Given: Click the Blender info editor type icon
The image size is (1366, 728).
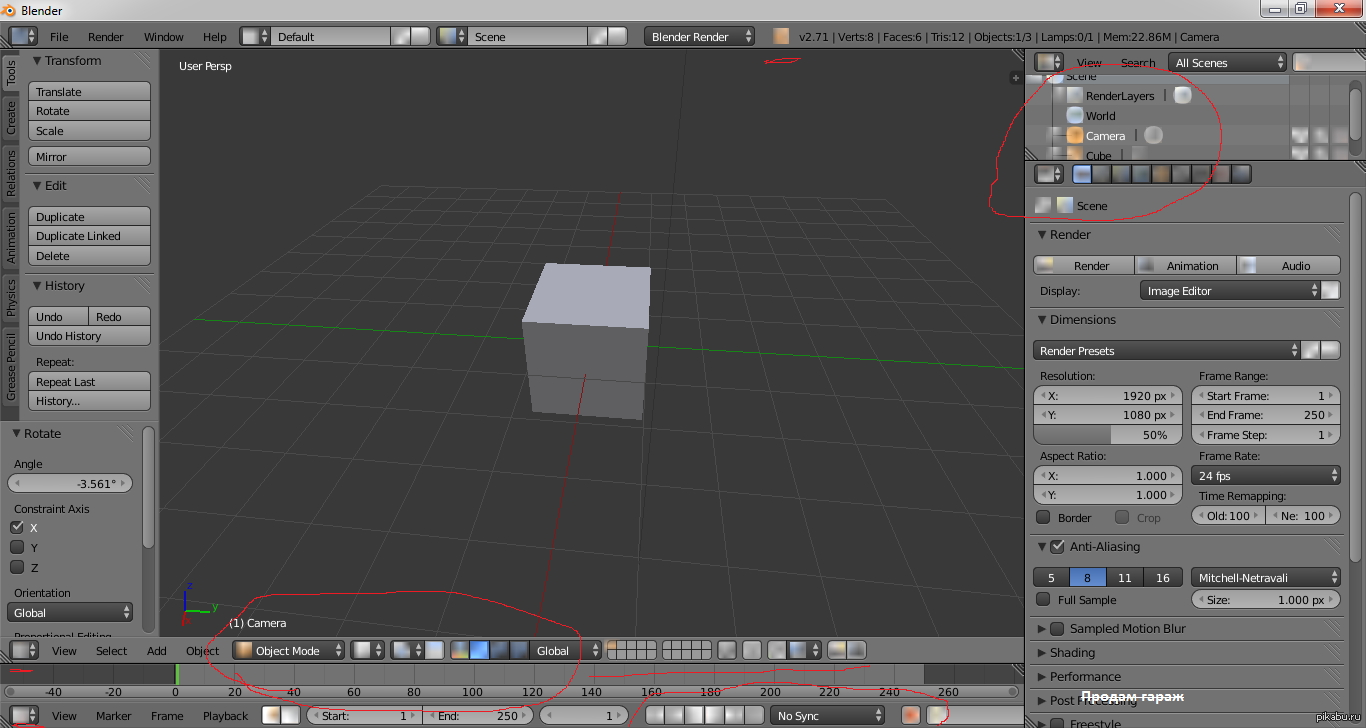Looking at the screenshot, I should [x=22, y=36].
